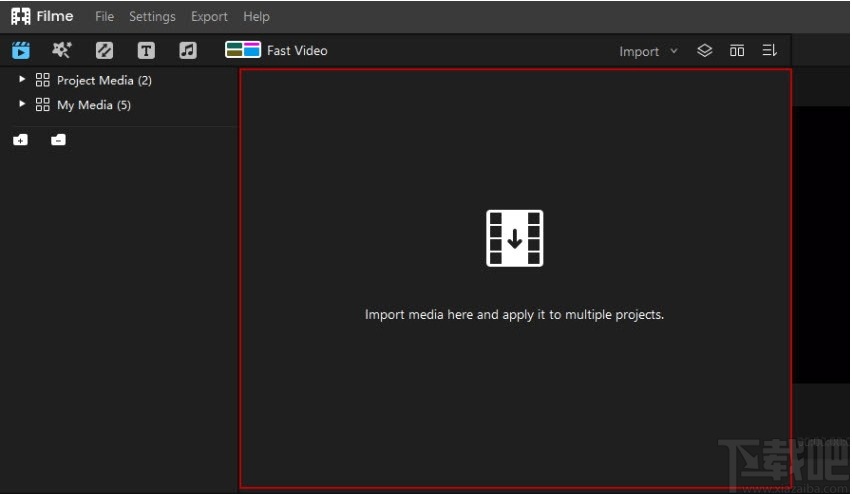Open the Import dropdown arrow

click(x=674, y=51)
